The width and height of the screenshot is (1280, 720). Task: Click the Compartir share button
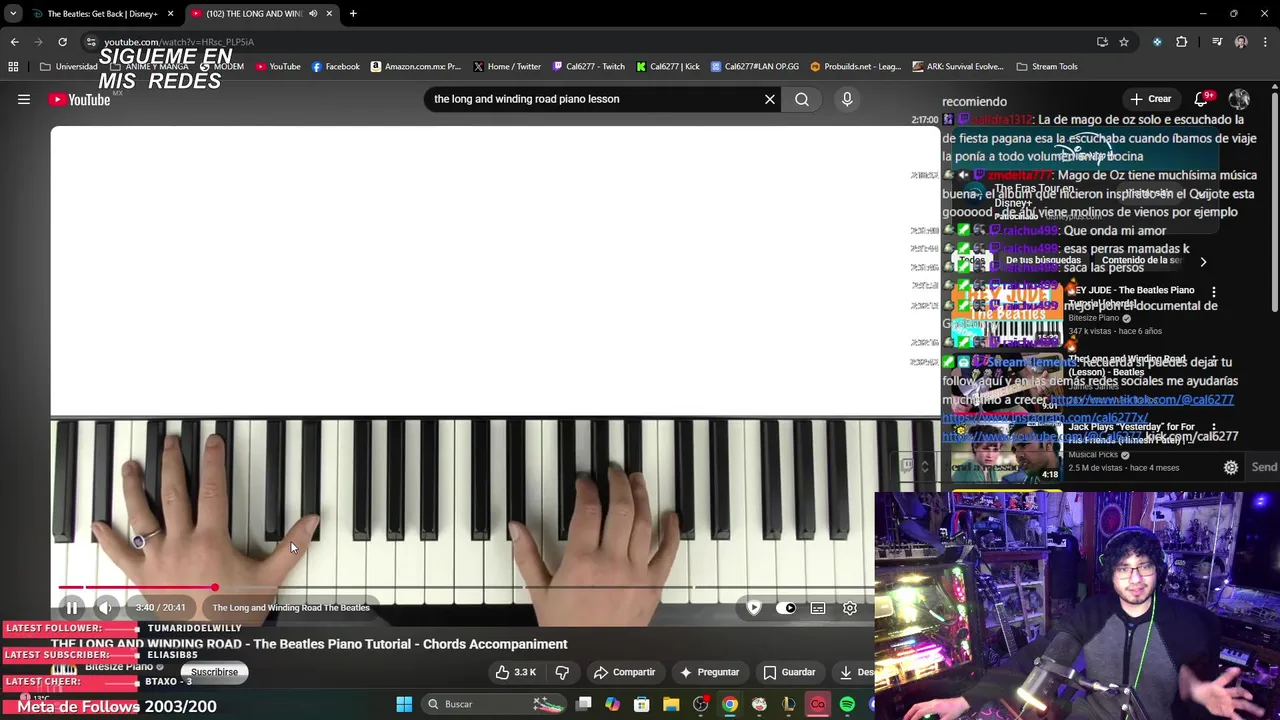[x=624, y=672]
